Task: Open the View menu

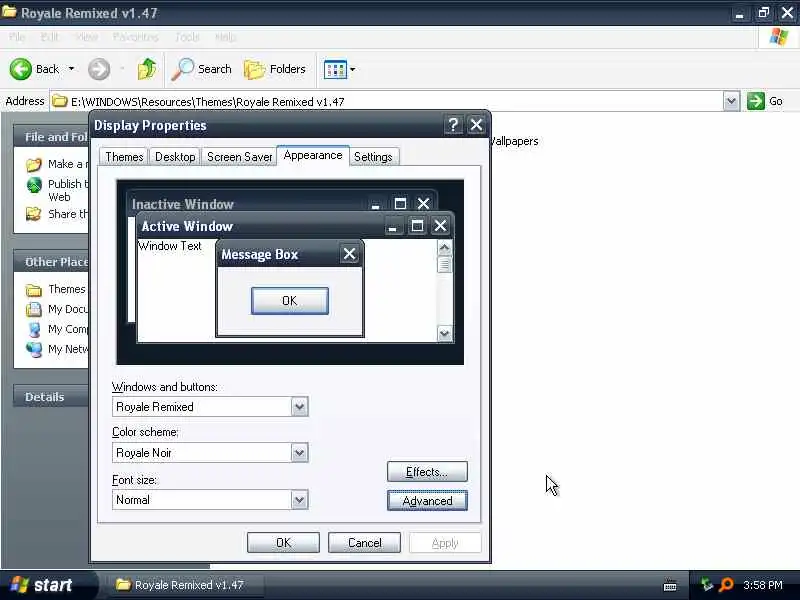Action: (x=86, y=37)
